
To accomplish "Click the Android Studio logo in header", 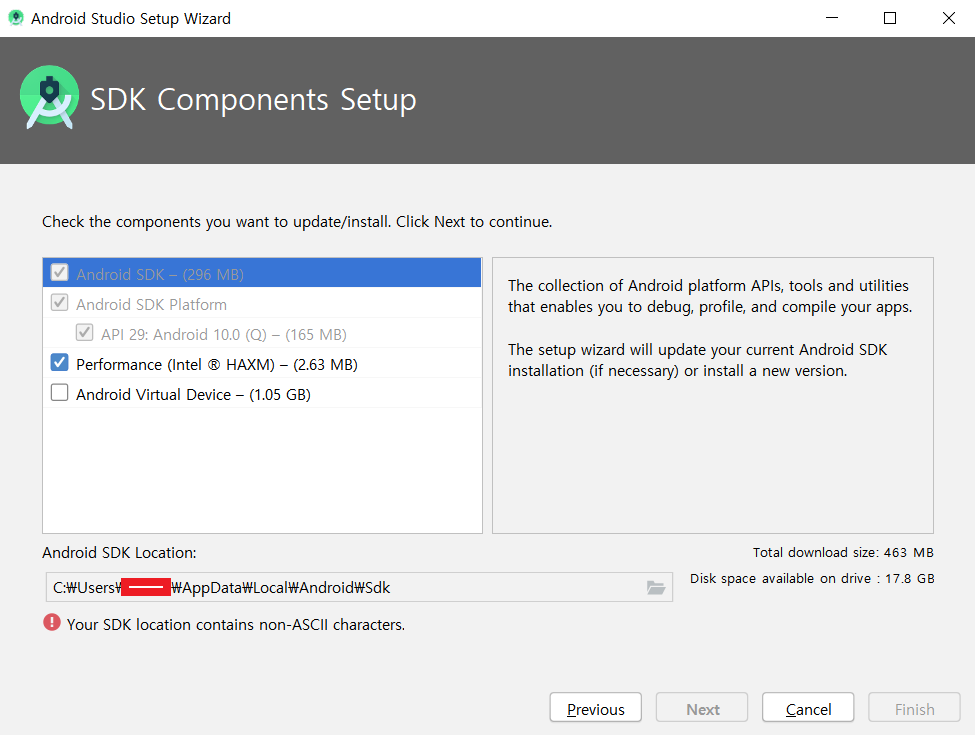I will pyautogui.click(x=50, y=97).
